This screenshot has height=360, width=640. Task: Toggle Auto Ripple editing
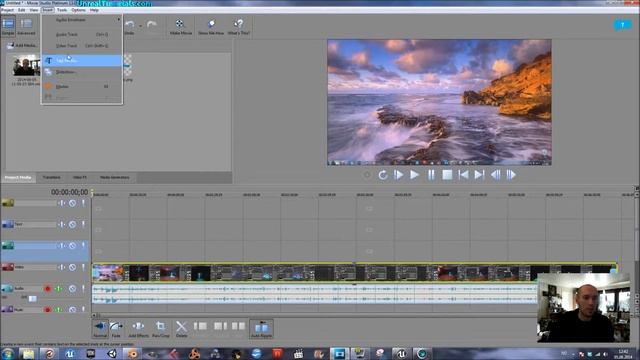pyautogui.click(x=261, y=329)
